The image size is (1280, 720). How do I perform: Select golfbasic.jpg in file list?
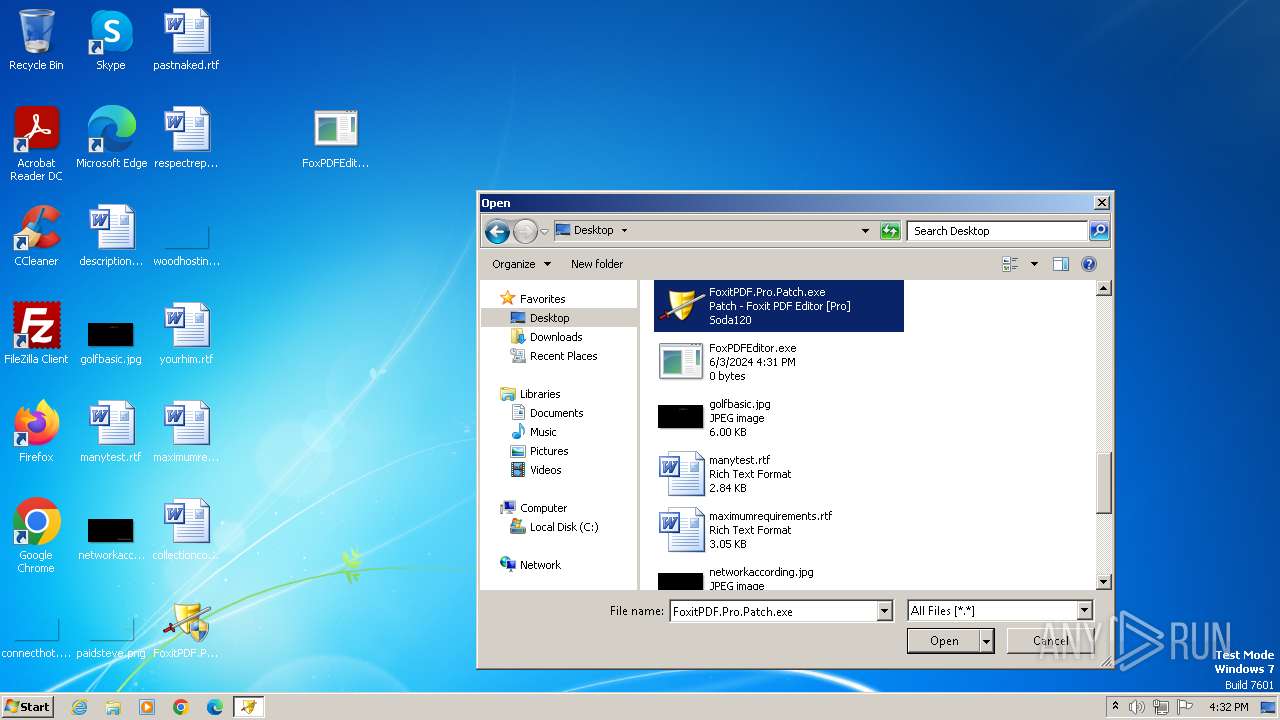779,418
